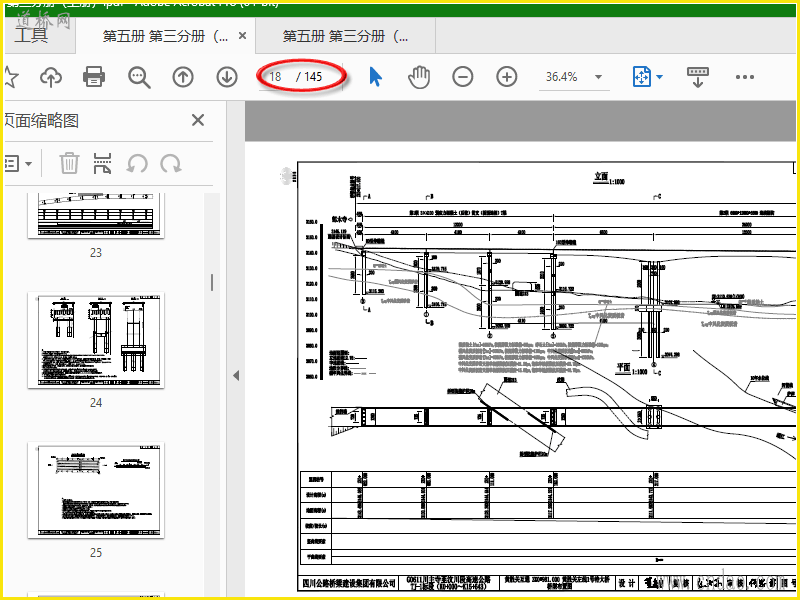Open the fit page options dropdown
800x600 pixels.
tap(659, 77)
